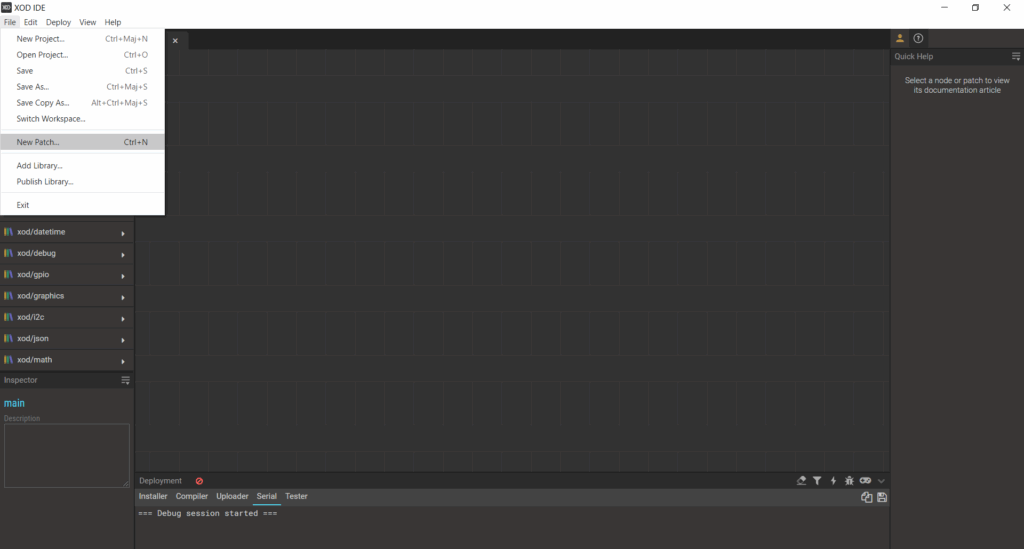Click the 'Debug session started' log line

tap(208, 513)
